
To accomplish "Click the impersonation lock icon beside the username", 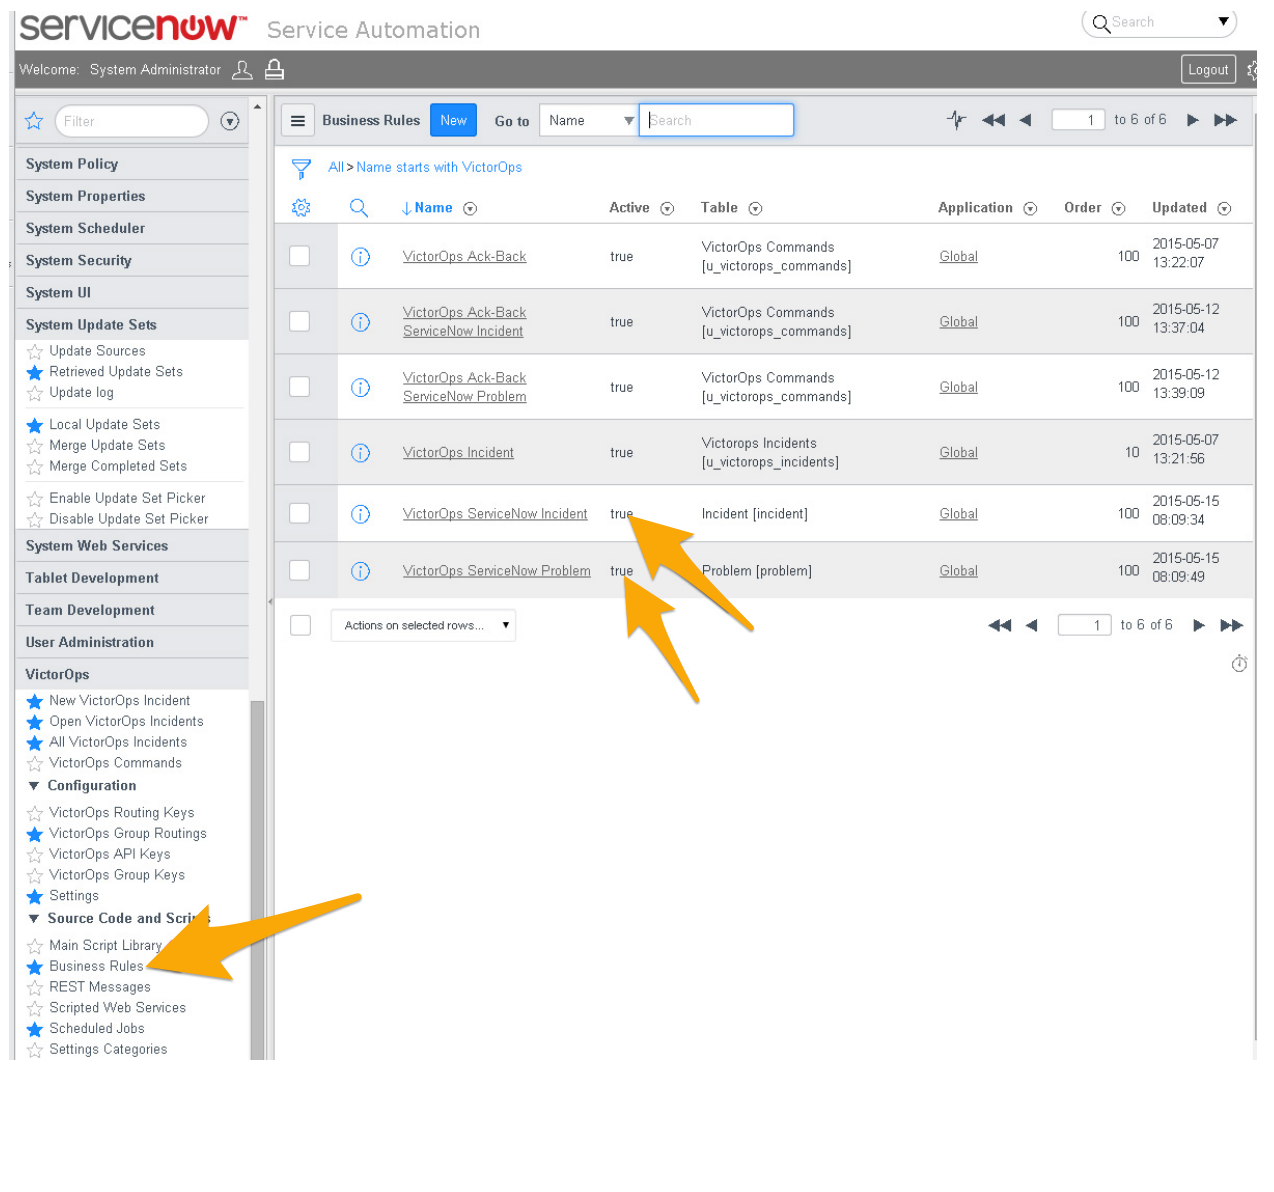I will pos(273,69).
